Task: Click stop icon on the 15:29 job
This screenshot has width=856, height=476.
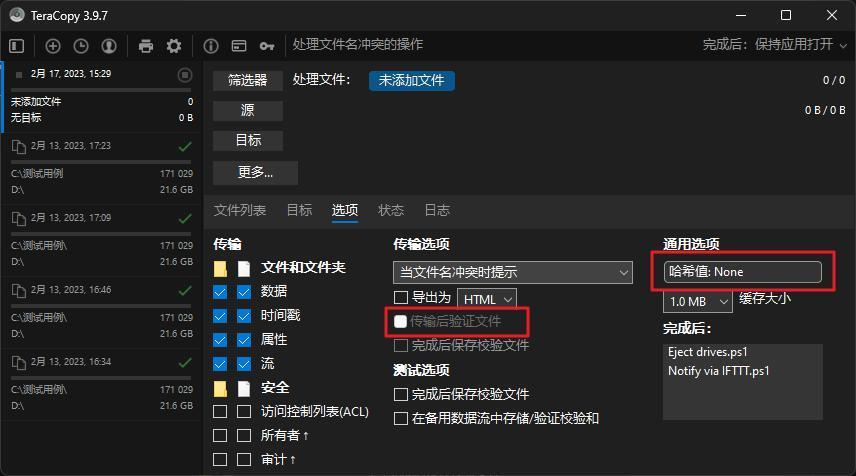Action: tap(185, 75)
